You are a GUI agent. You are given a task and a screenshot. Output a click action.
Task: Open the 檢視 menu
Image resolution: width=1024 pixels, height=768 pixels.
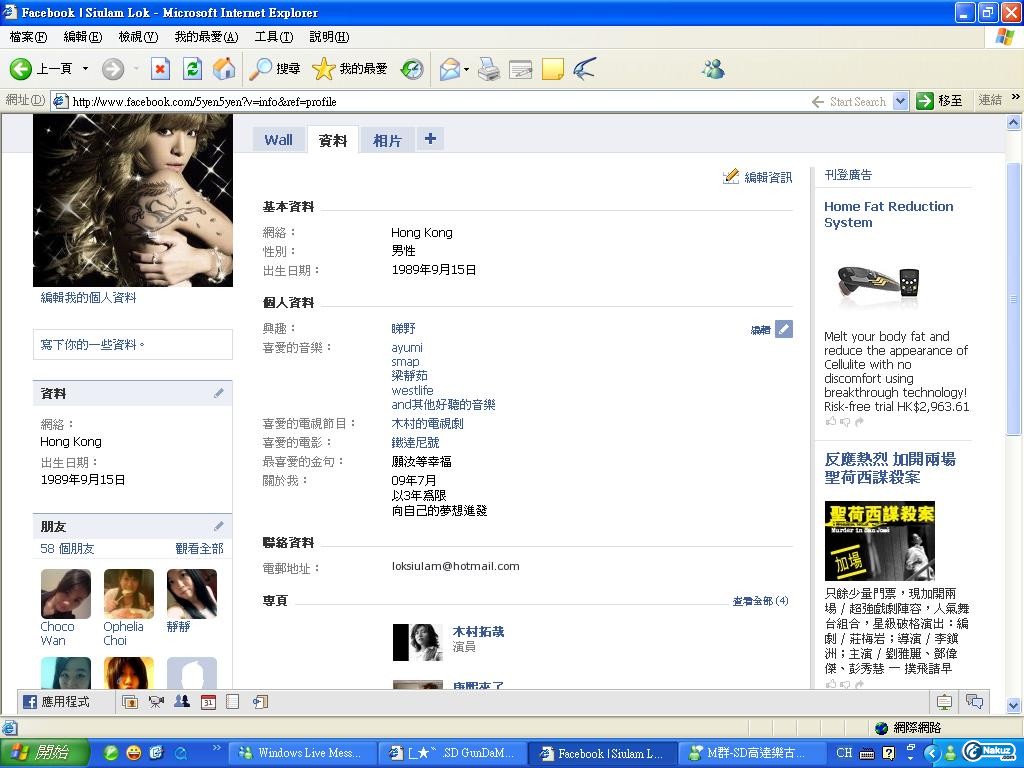[x=138, y=37]
